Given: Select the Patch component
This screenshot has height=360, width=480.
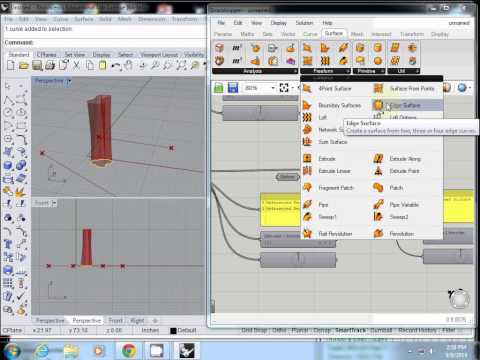Looking at the screenshot, I should coord(388,188).
